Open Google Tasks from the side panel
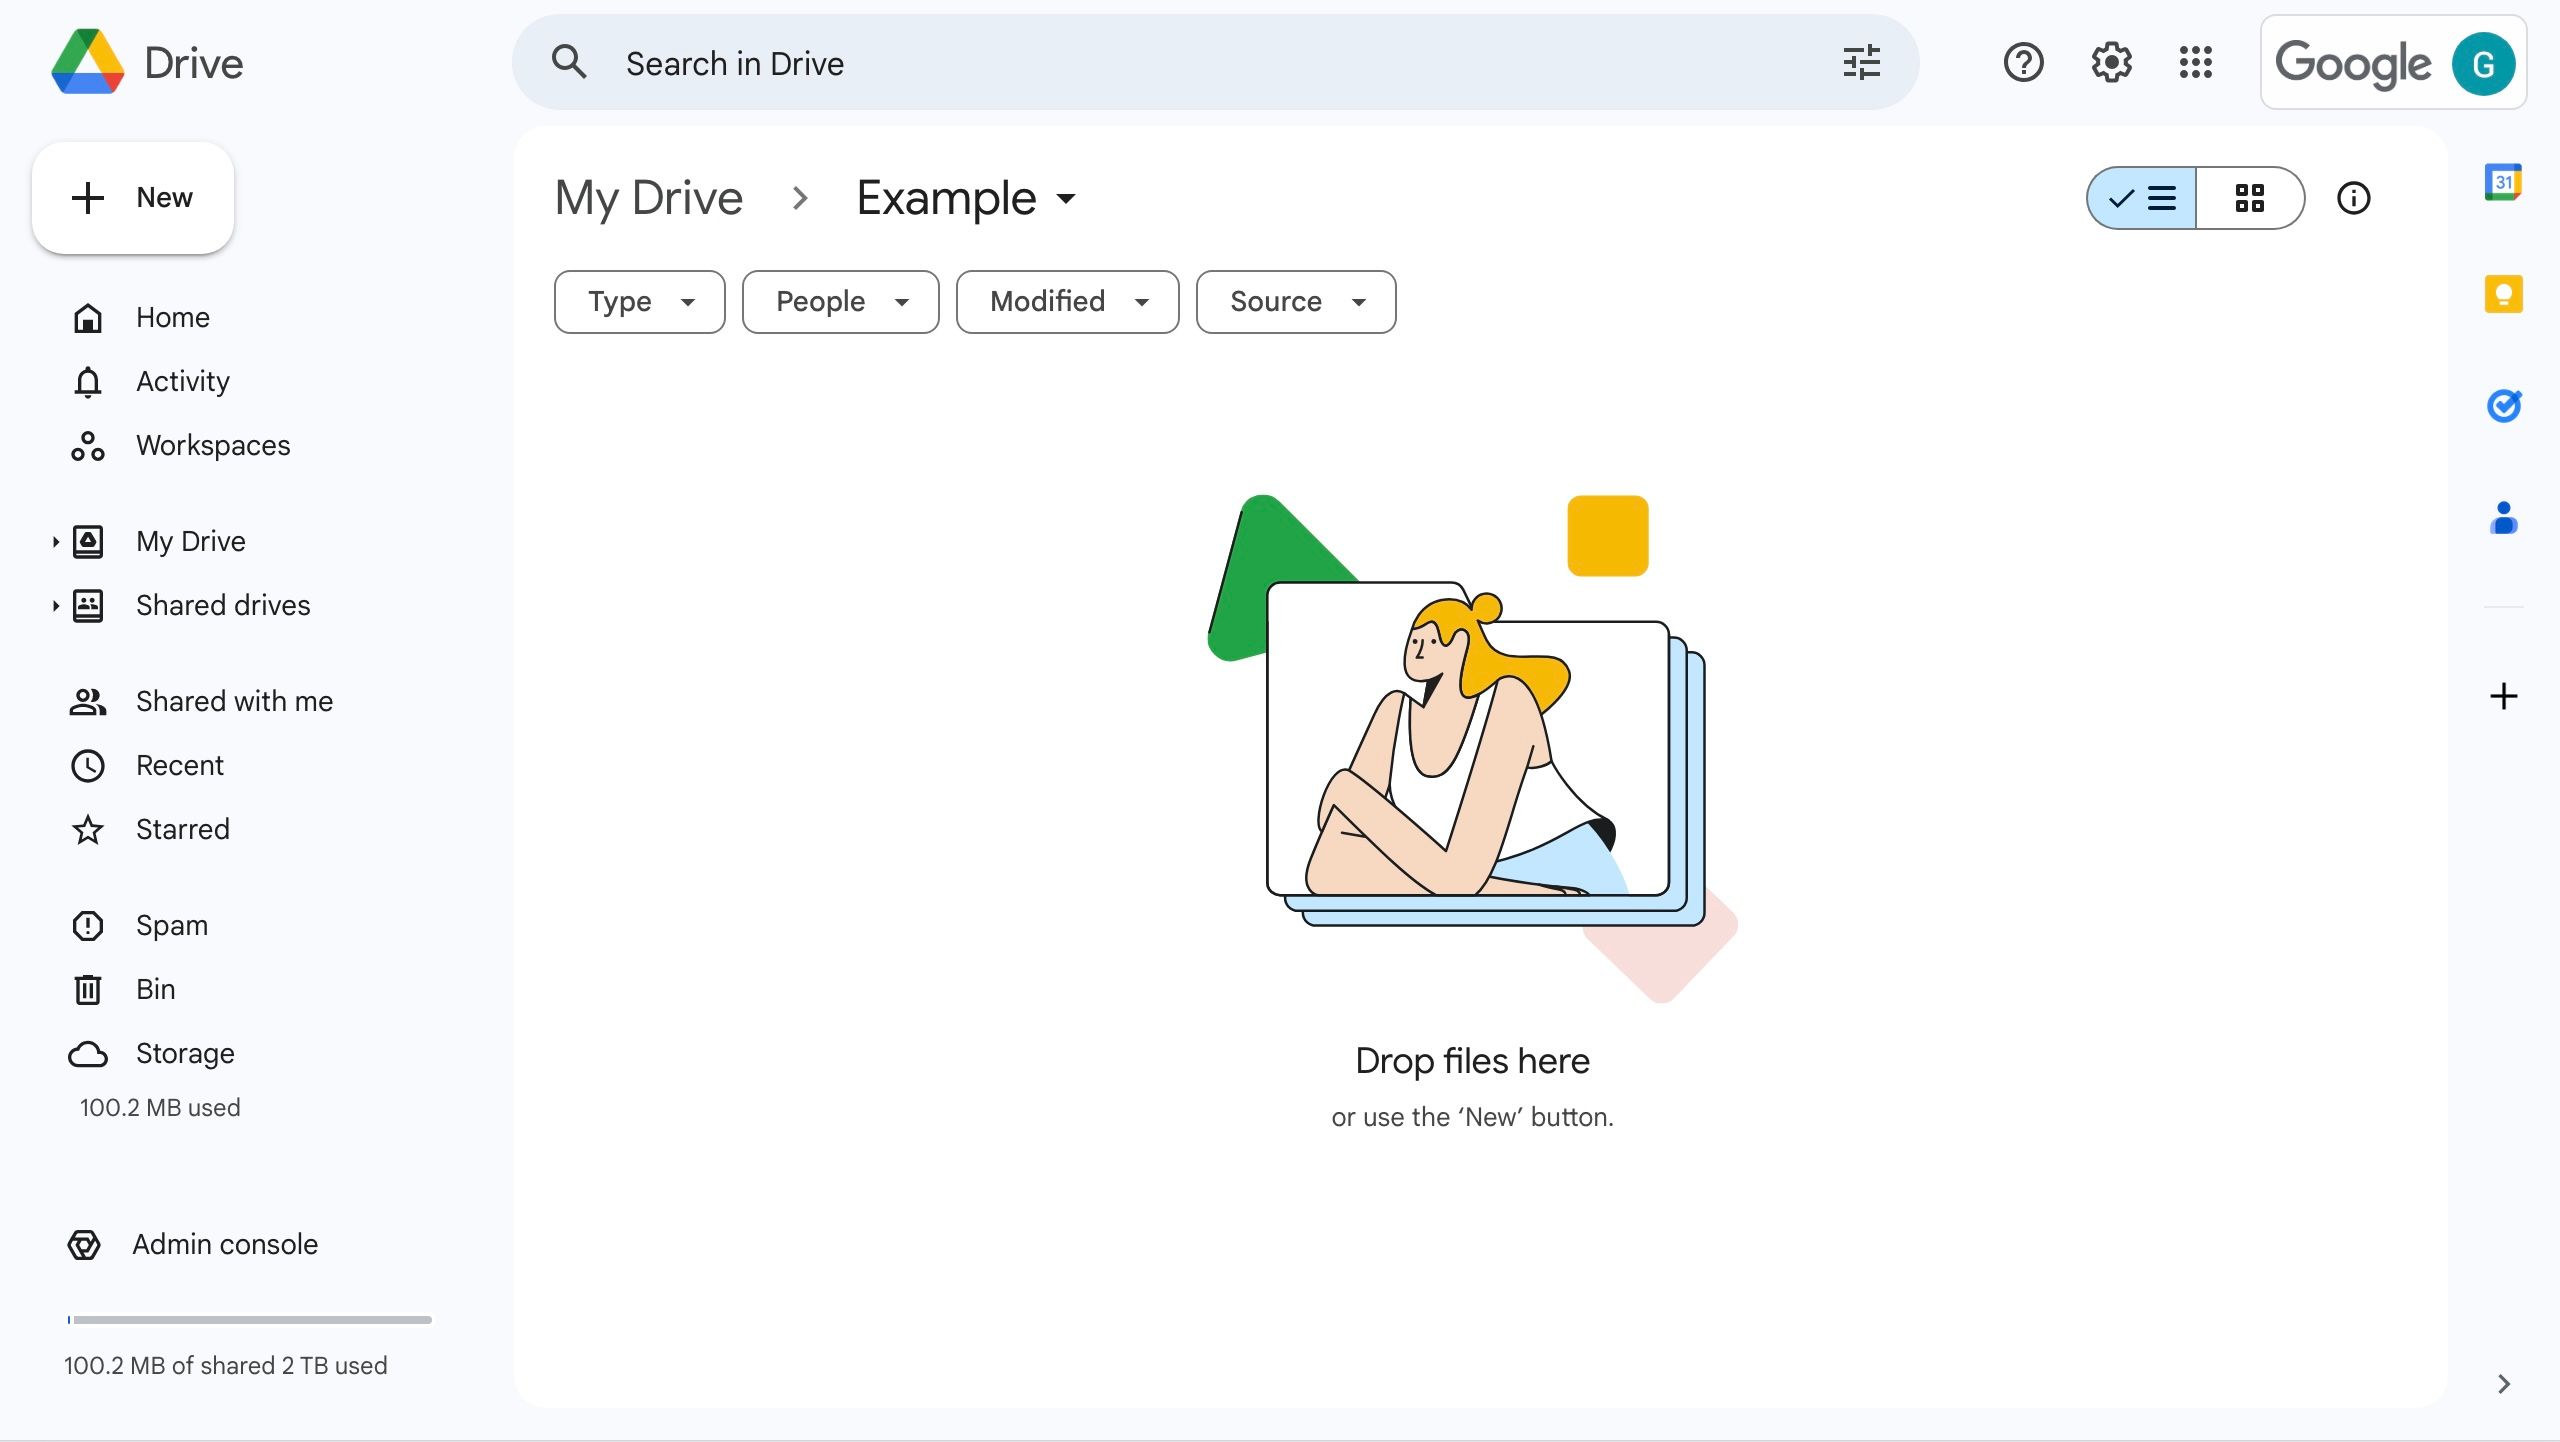The width and height of the screenshot is (2560, 1442). click(x=2504, y=406)
